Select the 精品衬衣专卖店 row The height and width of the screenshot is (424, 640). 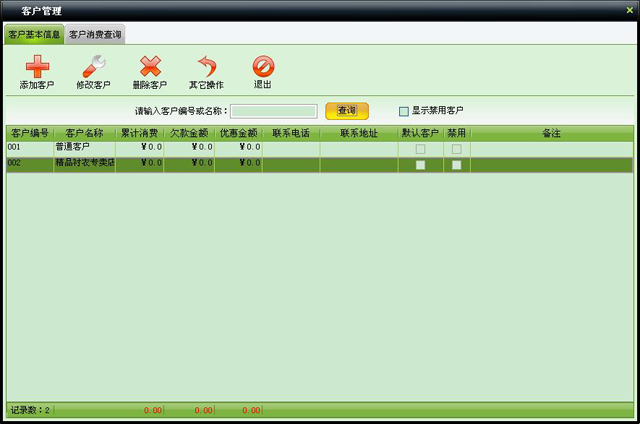point(84,164)
